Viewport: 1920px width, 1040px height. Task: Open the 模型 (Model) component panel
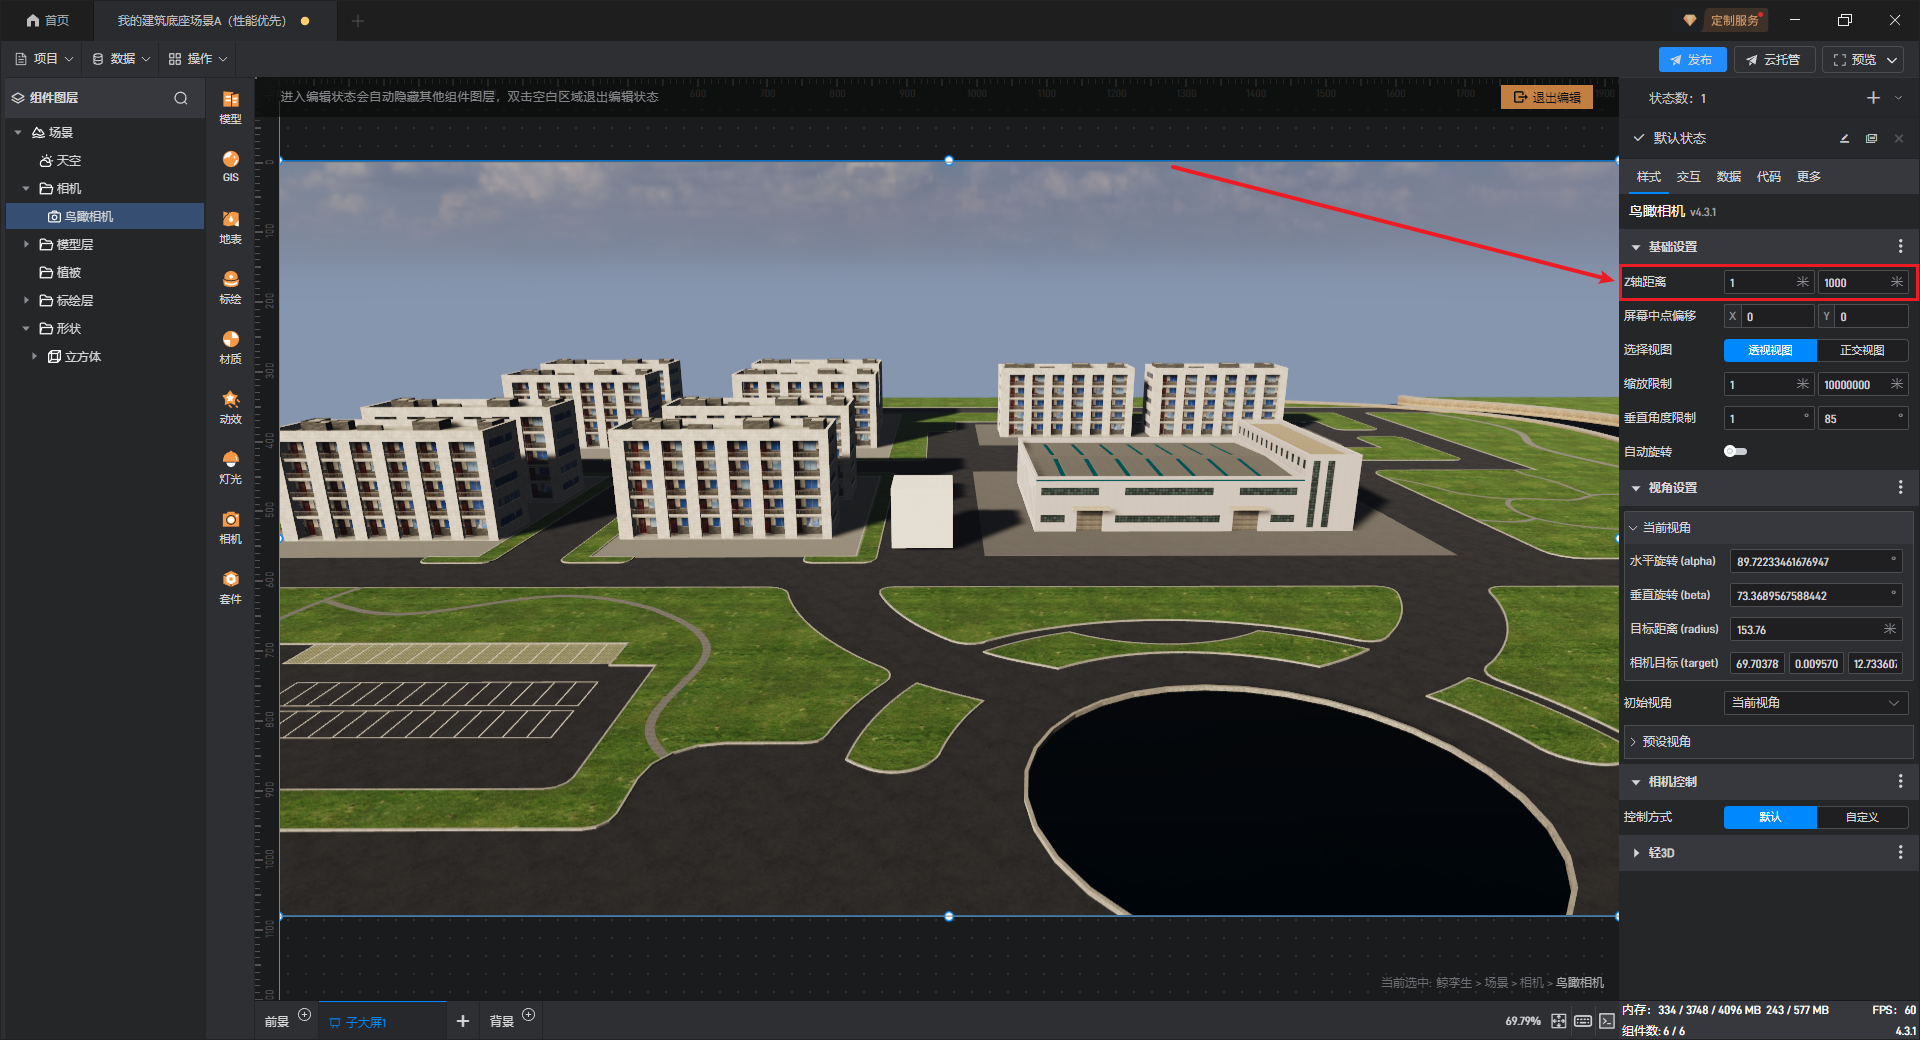tap(230, 106)
